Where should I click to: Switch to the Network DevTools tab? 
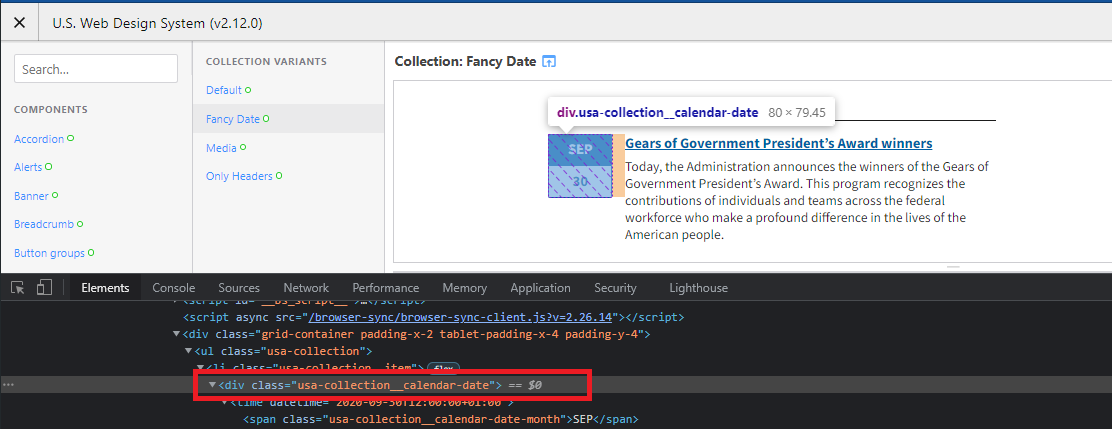tap(306, 288)
